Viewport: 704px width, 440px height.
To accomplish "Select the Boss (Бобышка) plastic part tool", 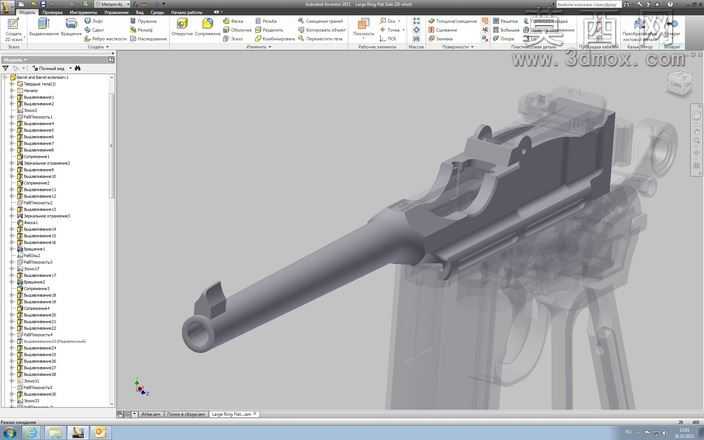I will pos(506,30).
